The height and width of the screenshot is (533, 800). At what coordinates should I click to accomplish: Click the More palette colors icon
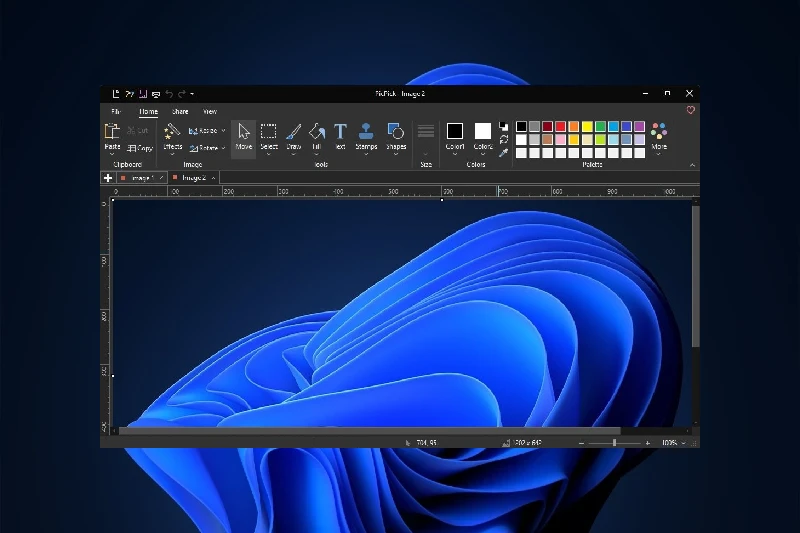coord(659,131)
